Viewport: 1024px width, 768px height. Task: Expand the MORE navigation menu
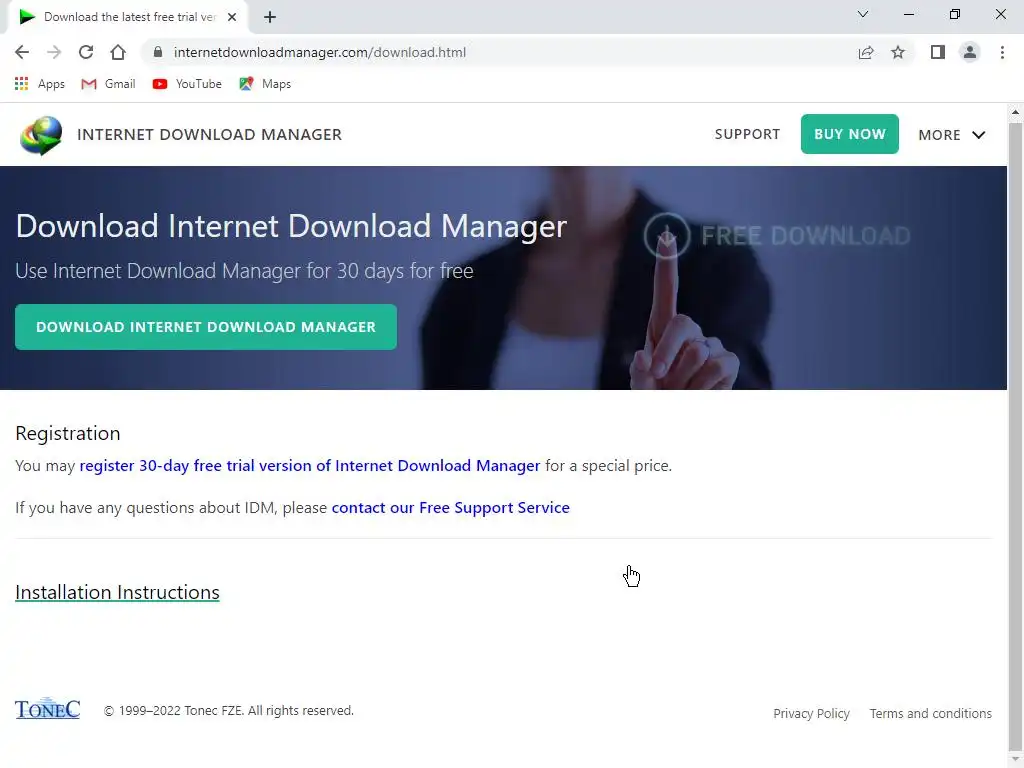[x=952, y=135]
